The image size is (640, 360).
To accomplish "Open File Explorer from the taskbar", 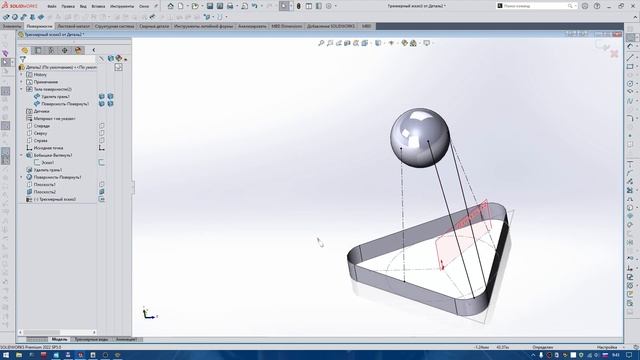I will pos(19,355).
